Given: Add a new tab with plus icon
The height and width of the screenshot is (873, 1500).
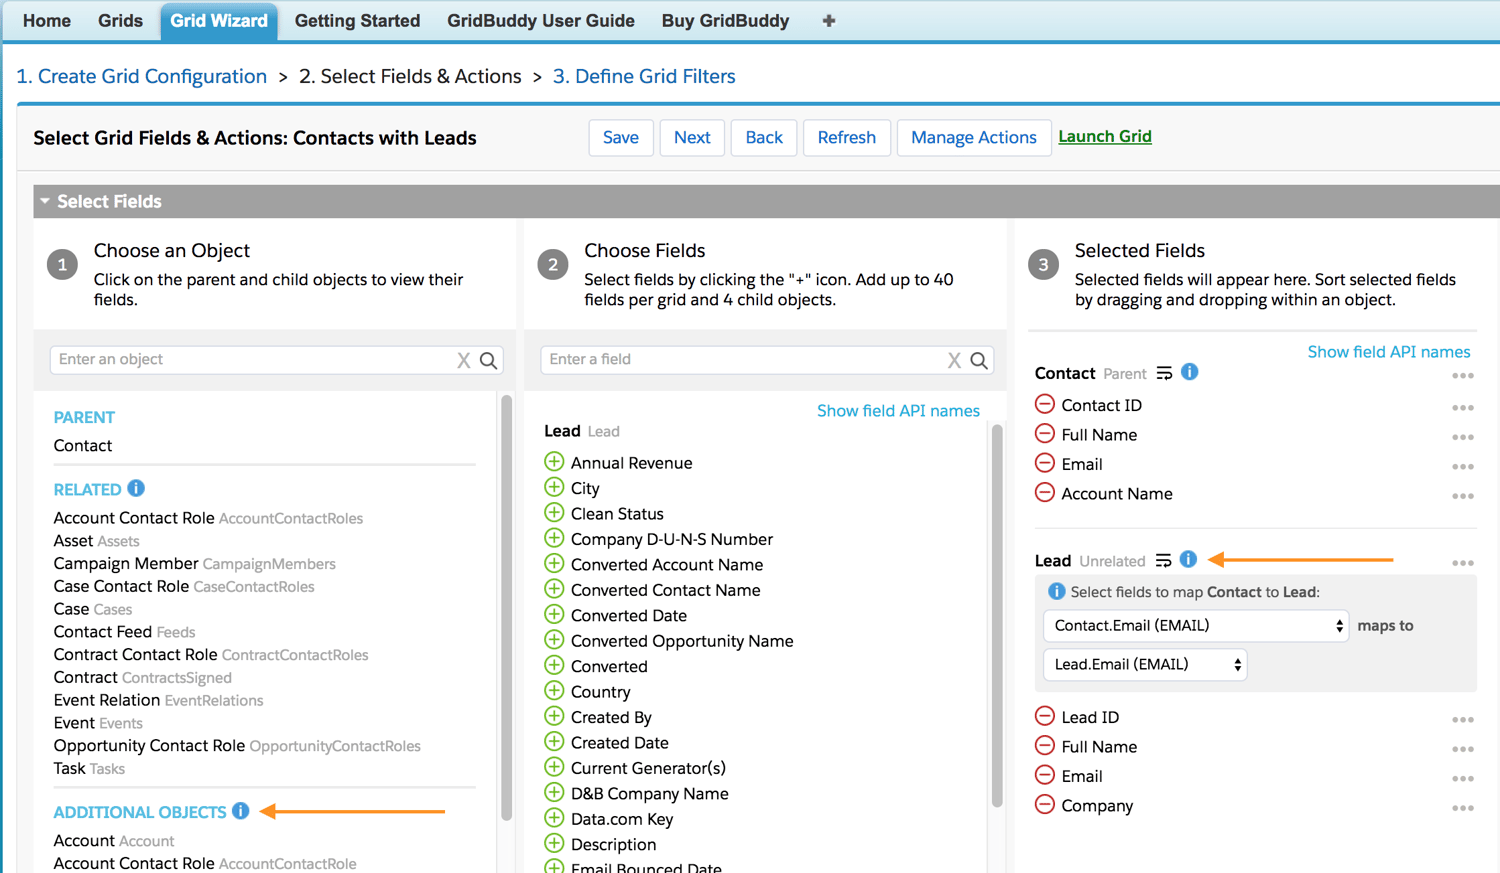Looking at the screenshot, I should pos(829,21).
